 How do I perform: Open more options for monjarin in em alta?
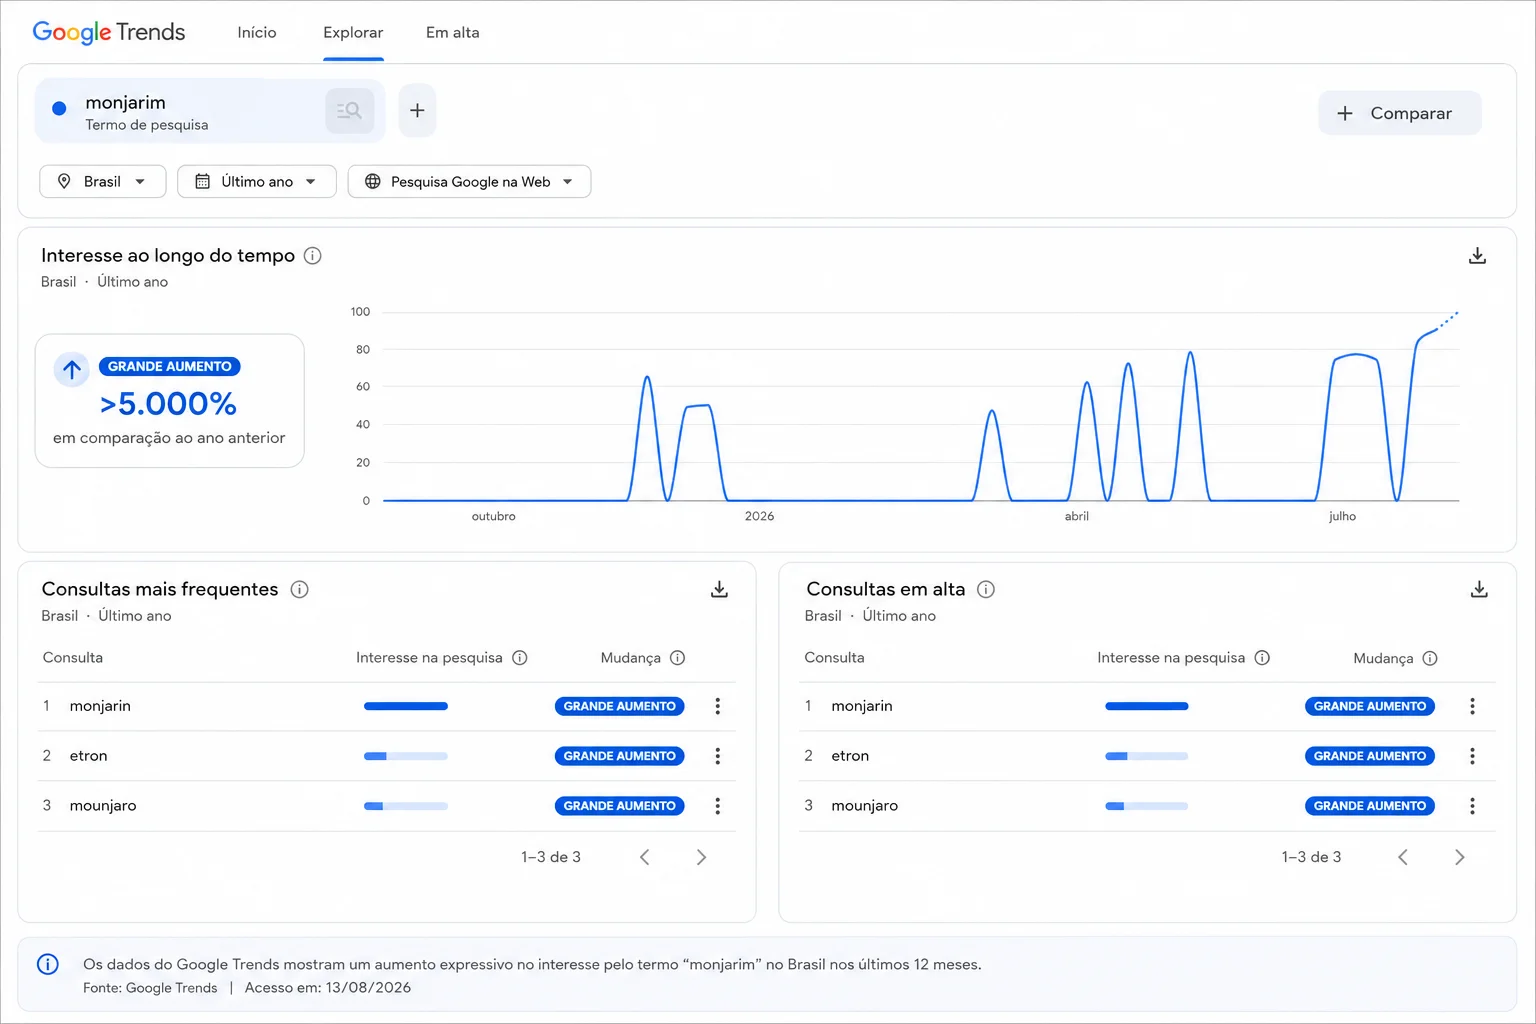pyautogui.click(x=1472, y=706)
